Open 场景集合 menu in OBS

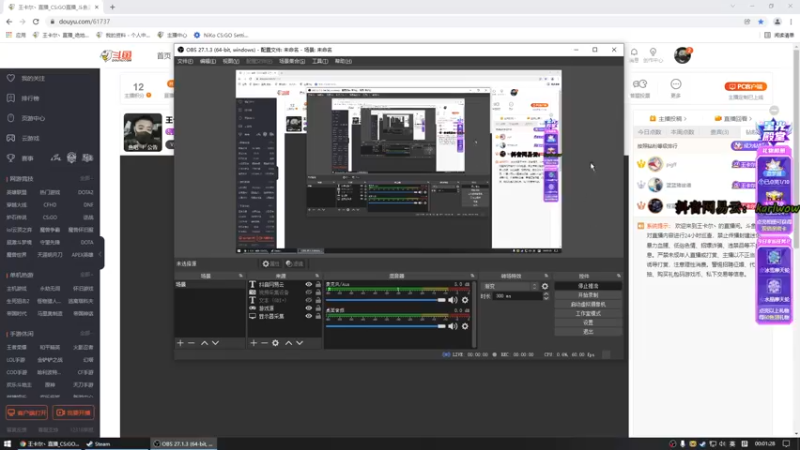click(x=292, y=61)
